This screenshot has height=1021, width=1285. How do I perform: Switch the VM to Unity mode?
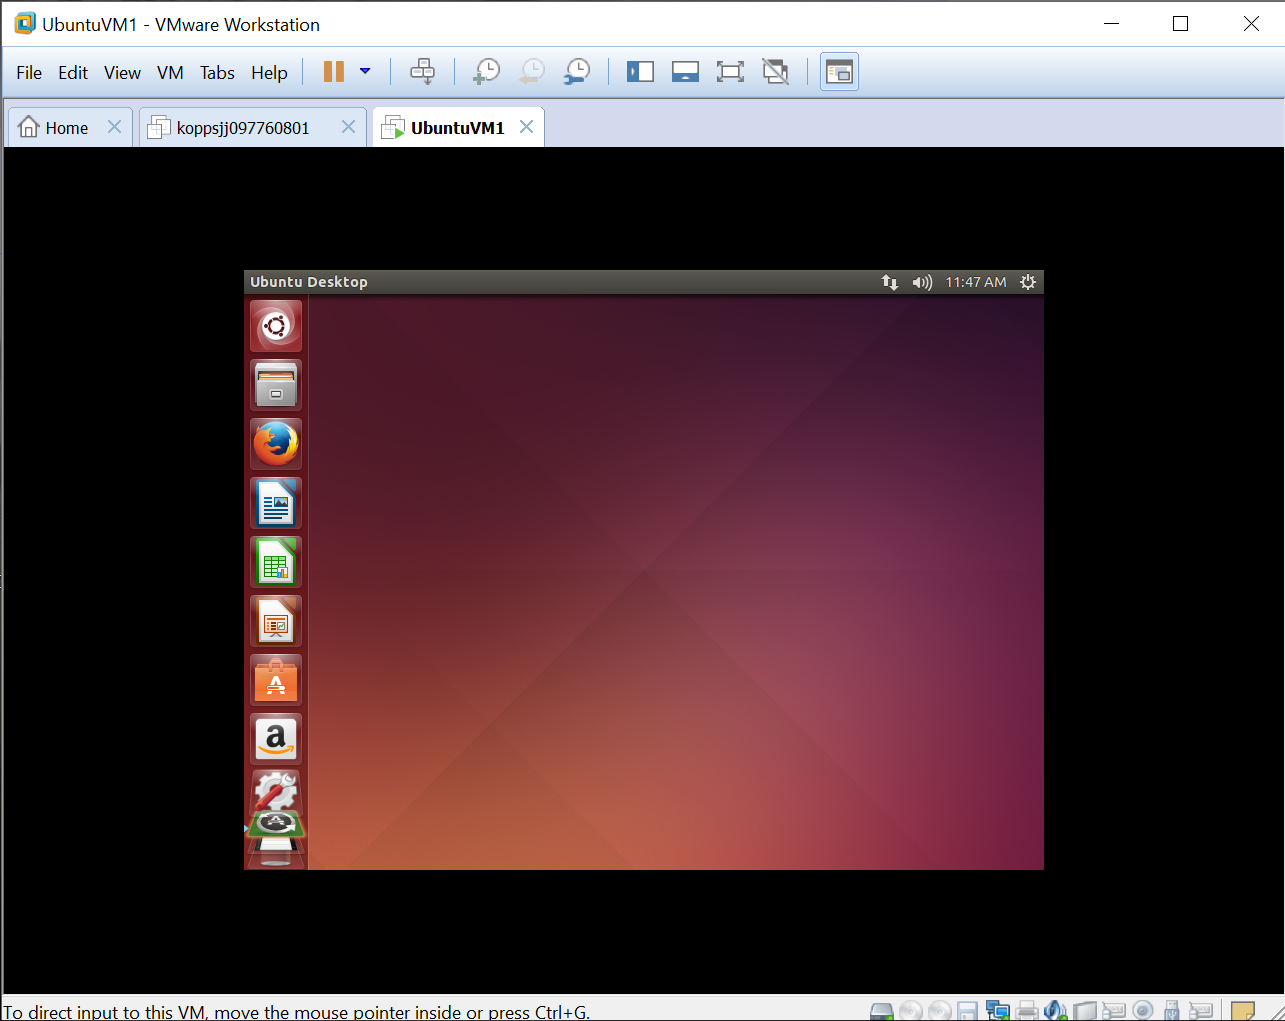click(x=775, y=71)
